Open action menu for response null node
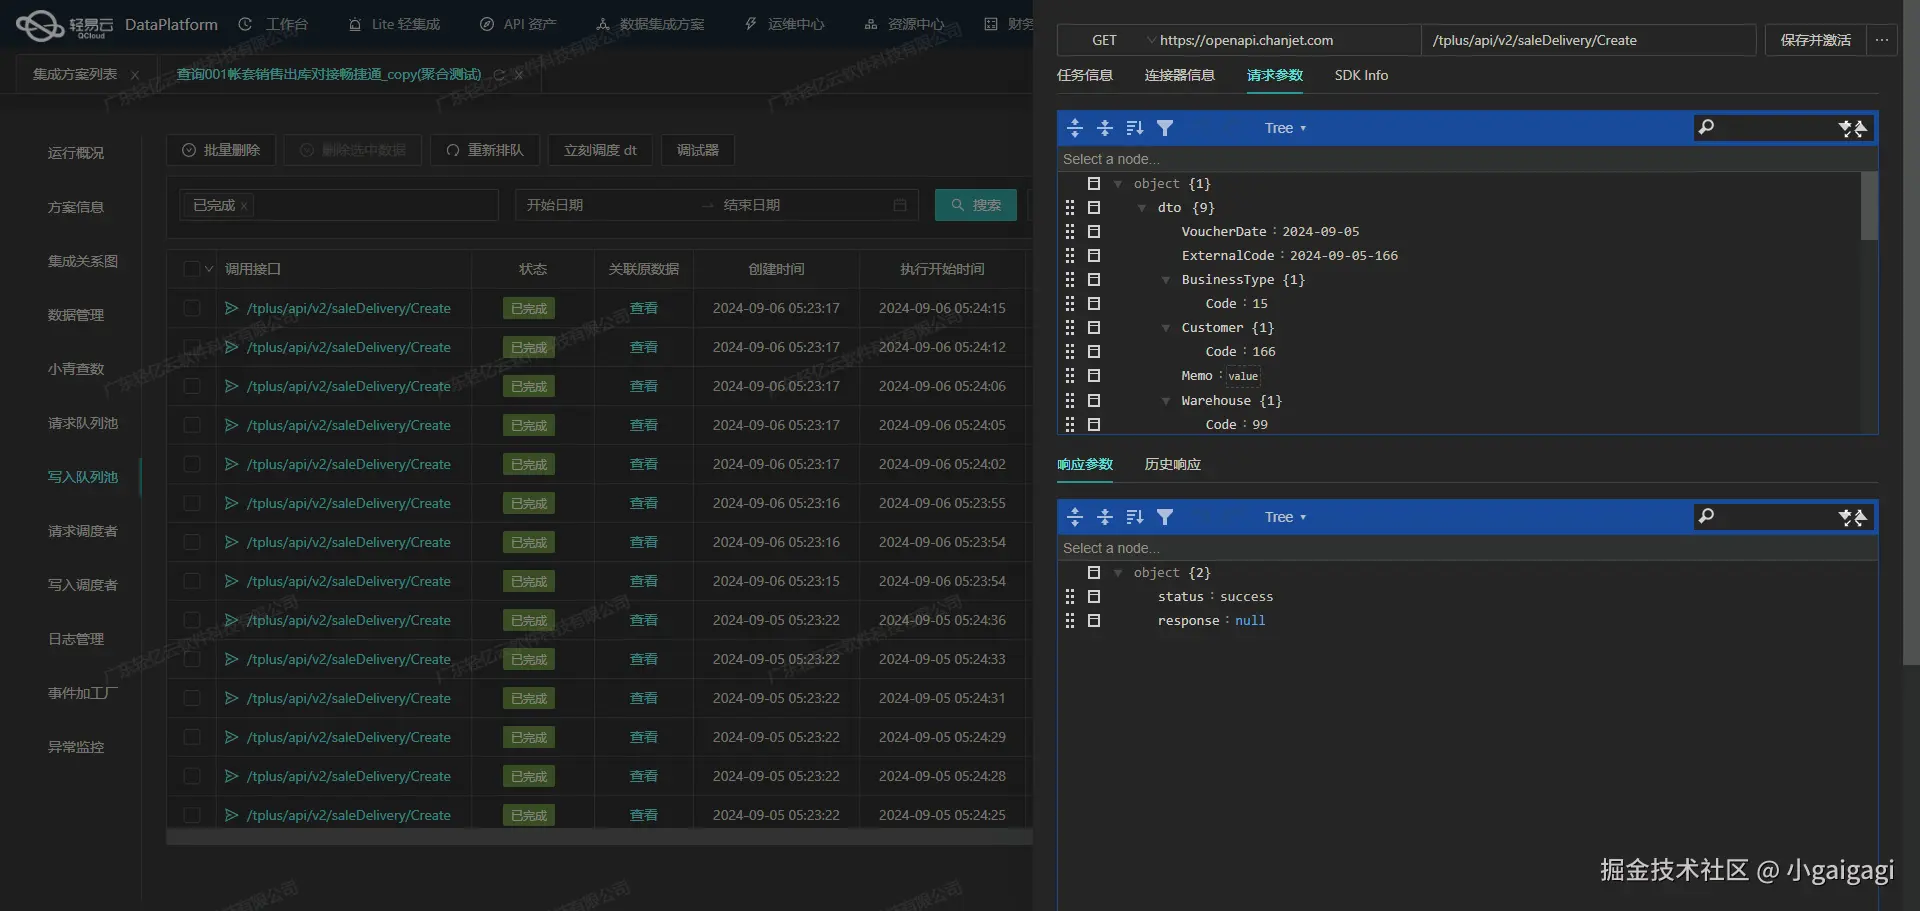Image resolution: width=1920 pixels, height=911 pixels. (x=1094, y=621)
